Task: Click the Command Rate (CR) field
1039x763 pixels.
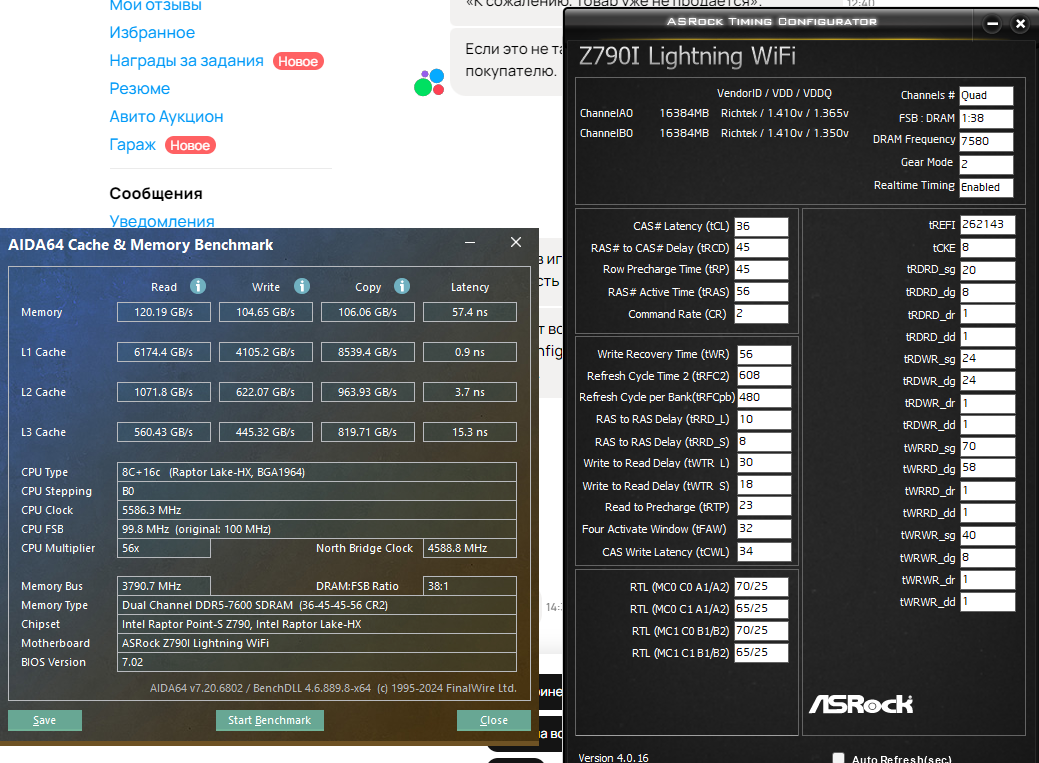Action: (761, 314)
